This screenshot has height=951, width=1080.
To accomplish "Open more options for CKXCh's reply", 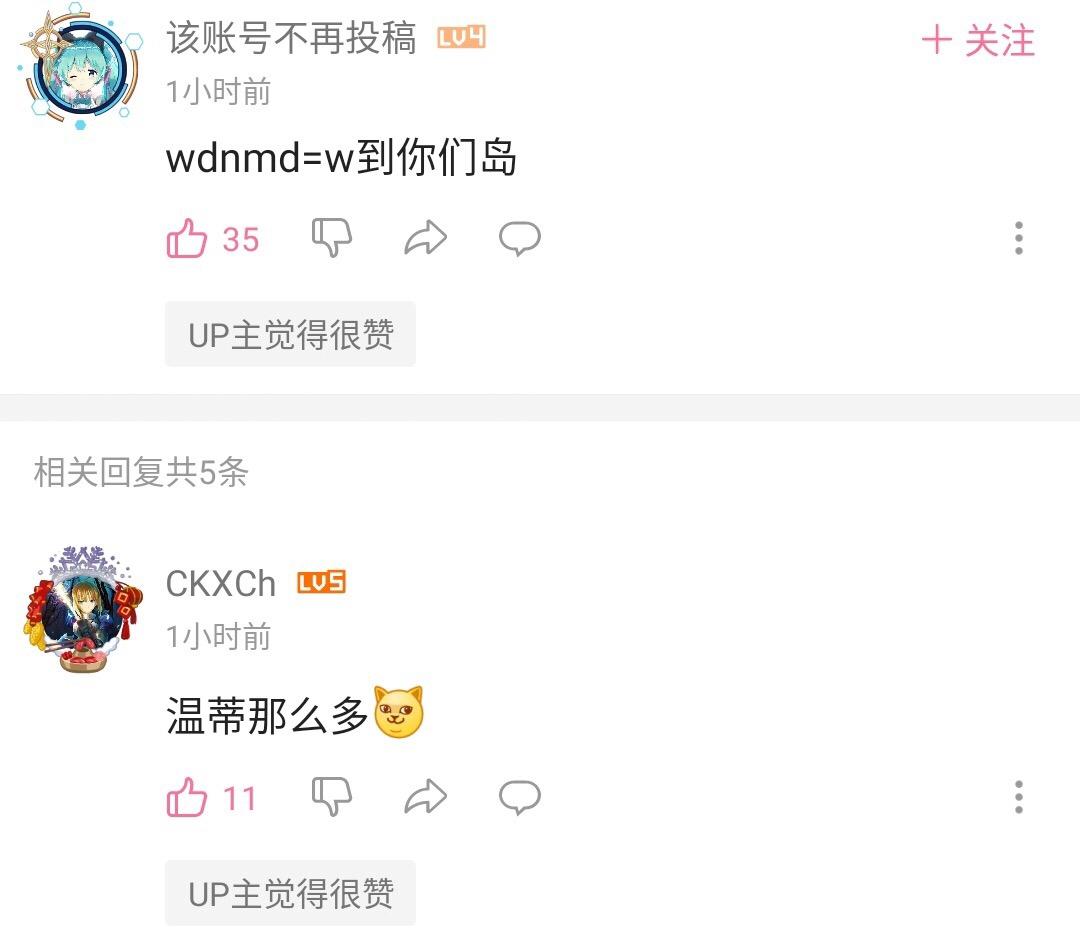I will 1019,797.
